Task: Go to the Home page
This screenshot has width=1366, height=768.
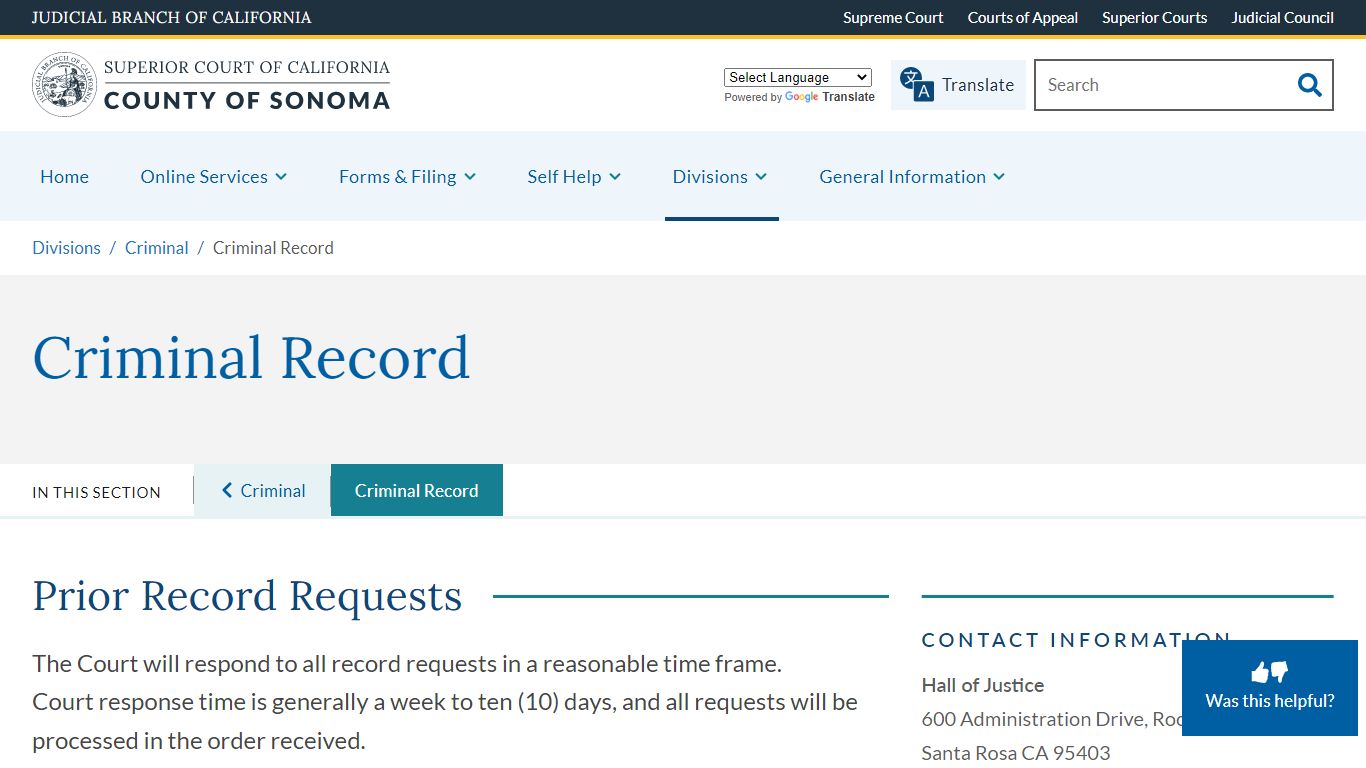Action: 64,176
